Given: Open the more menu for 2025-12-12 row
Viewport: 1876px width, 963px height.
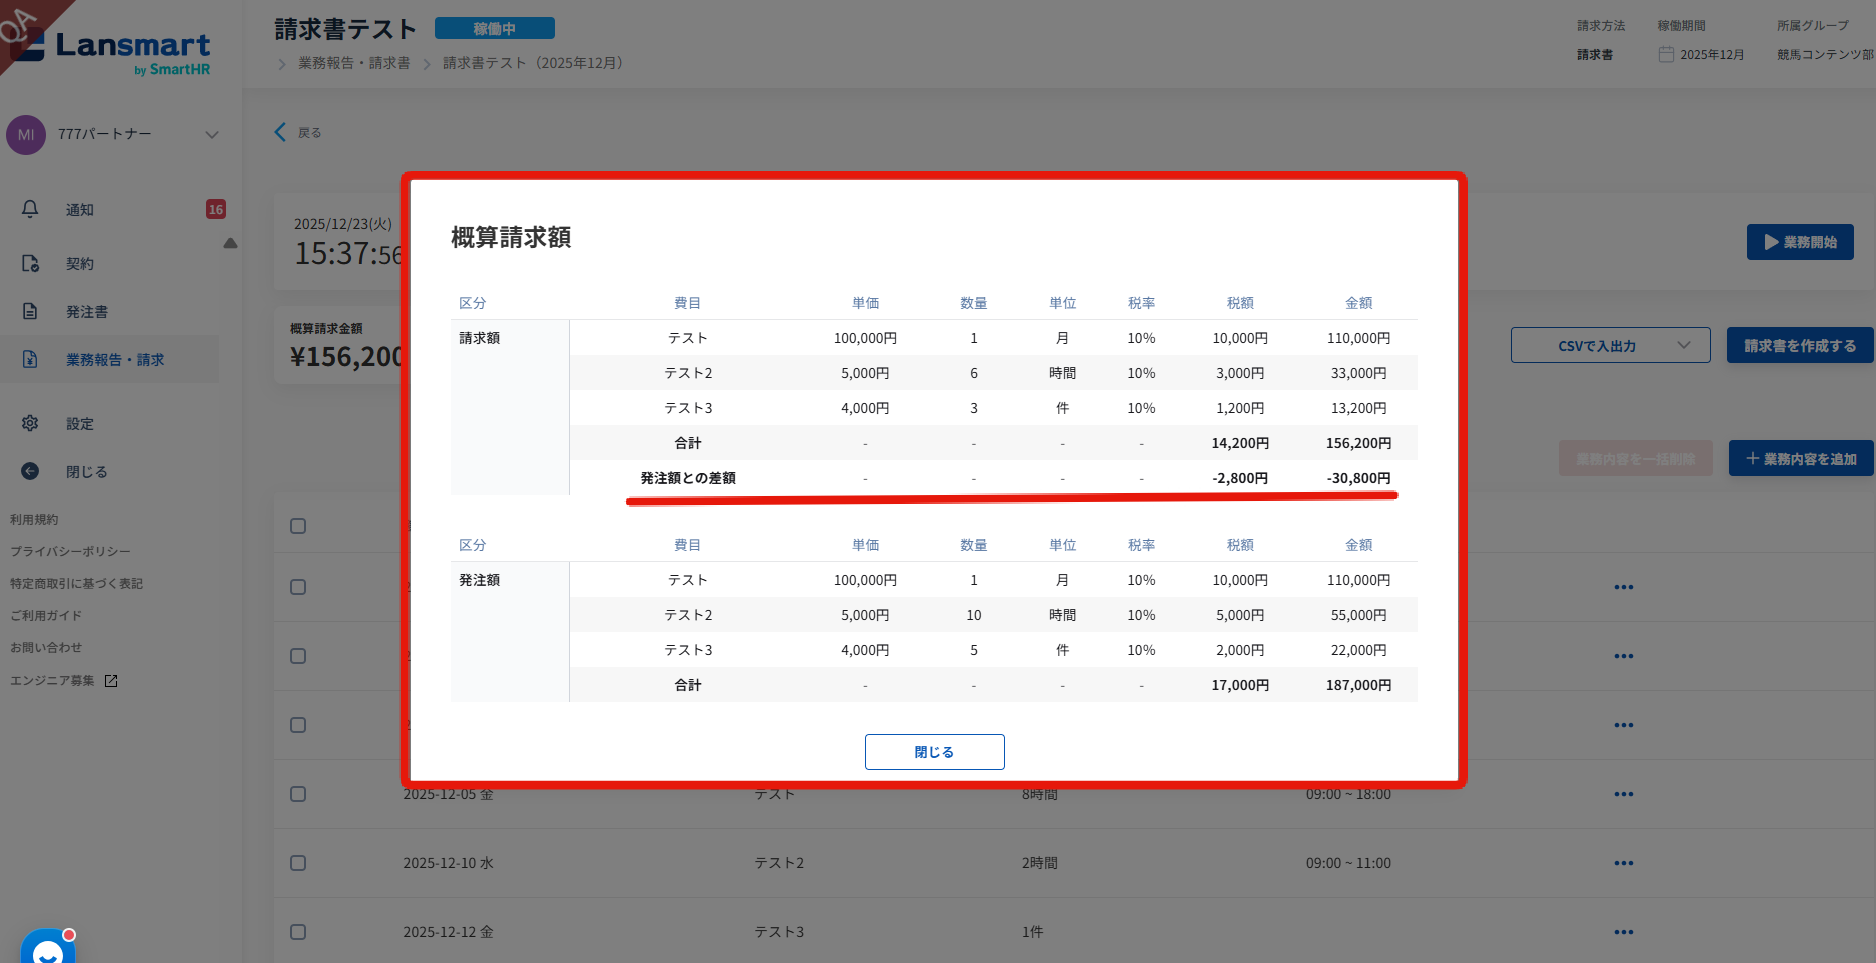Looking at the screenshot, I should pos(1624,932).
